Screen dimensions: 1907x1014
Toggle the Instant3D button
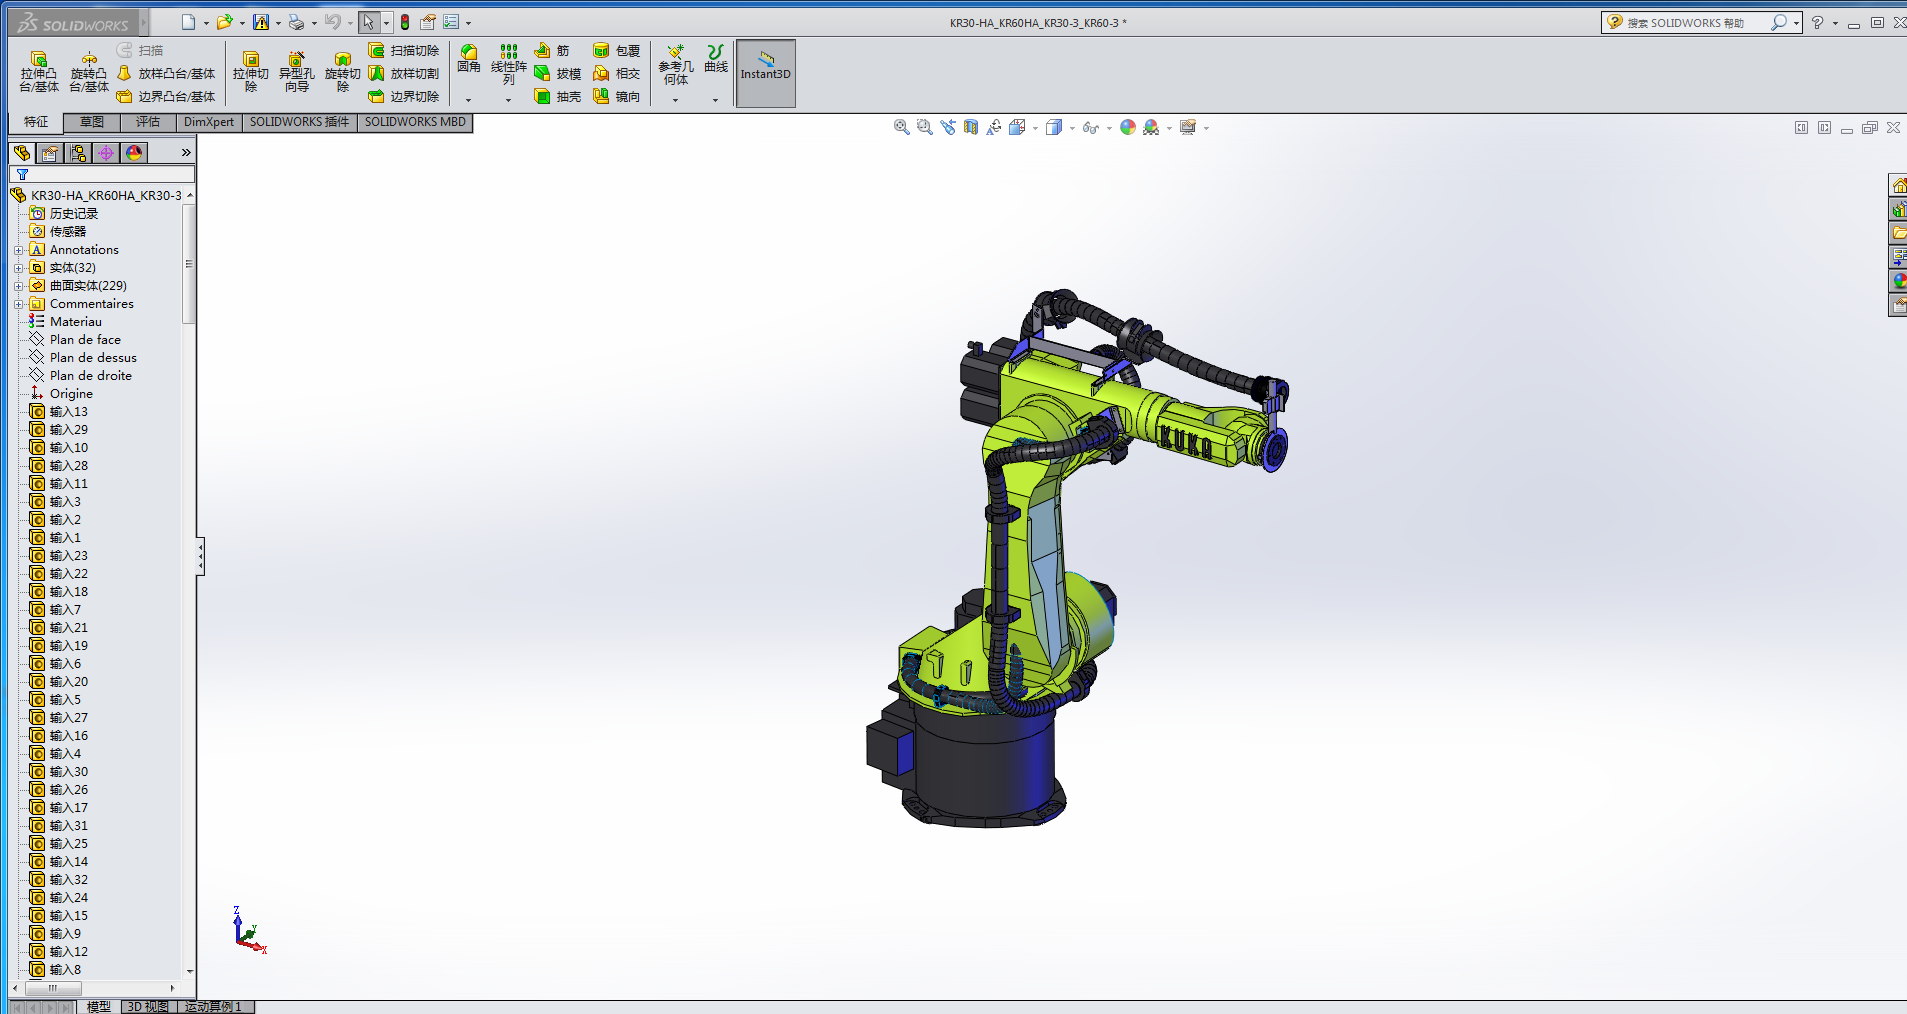(x=765, y=73)
